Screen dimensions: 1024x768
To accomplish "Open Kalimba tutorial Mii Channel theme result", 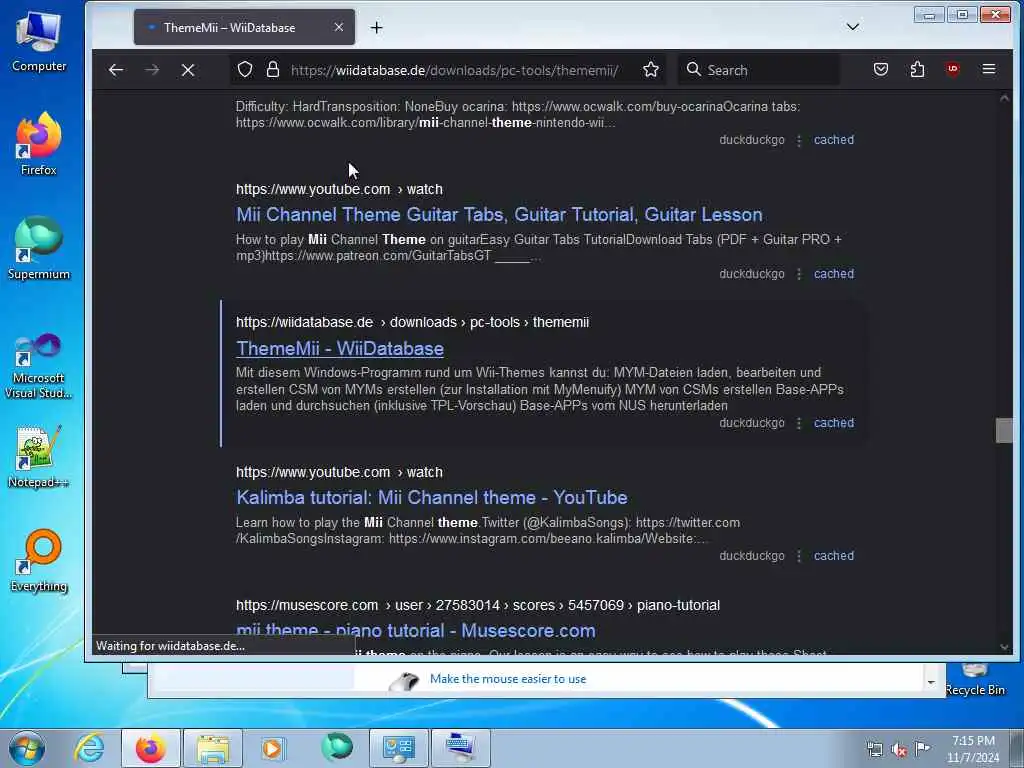I will 432,497.
